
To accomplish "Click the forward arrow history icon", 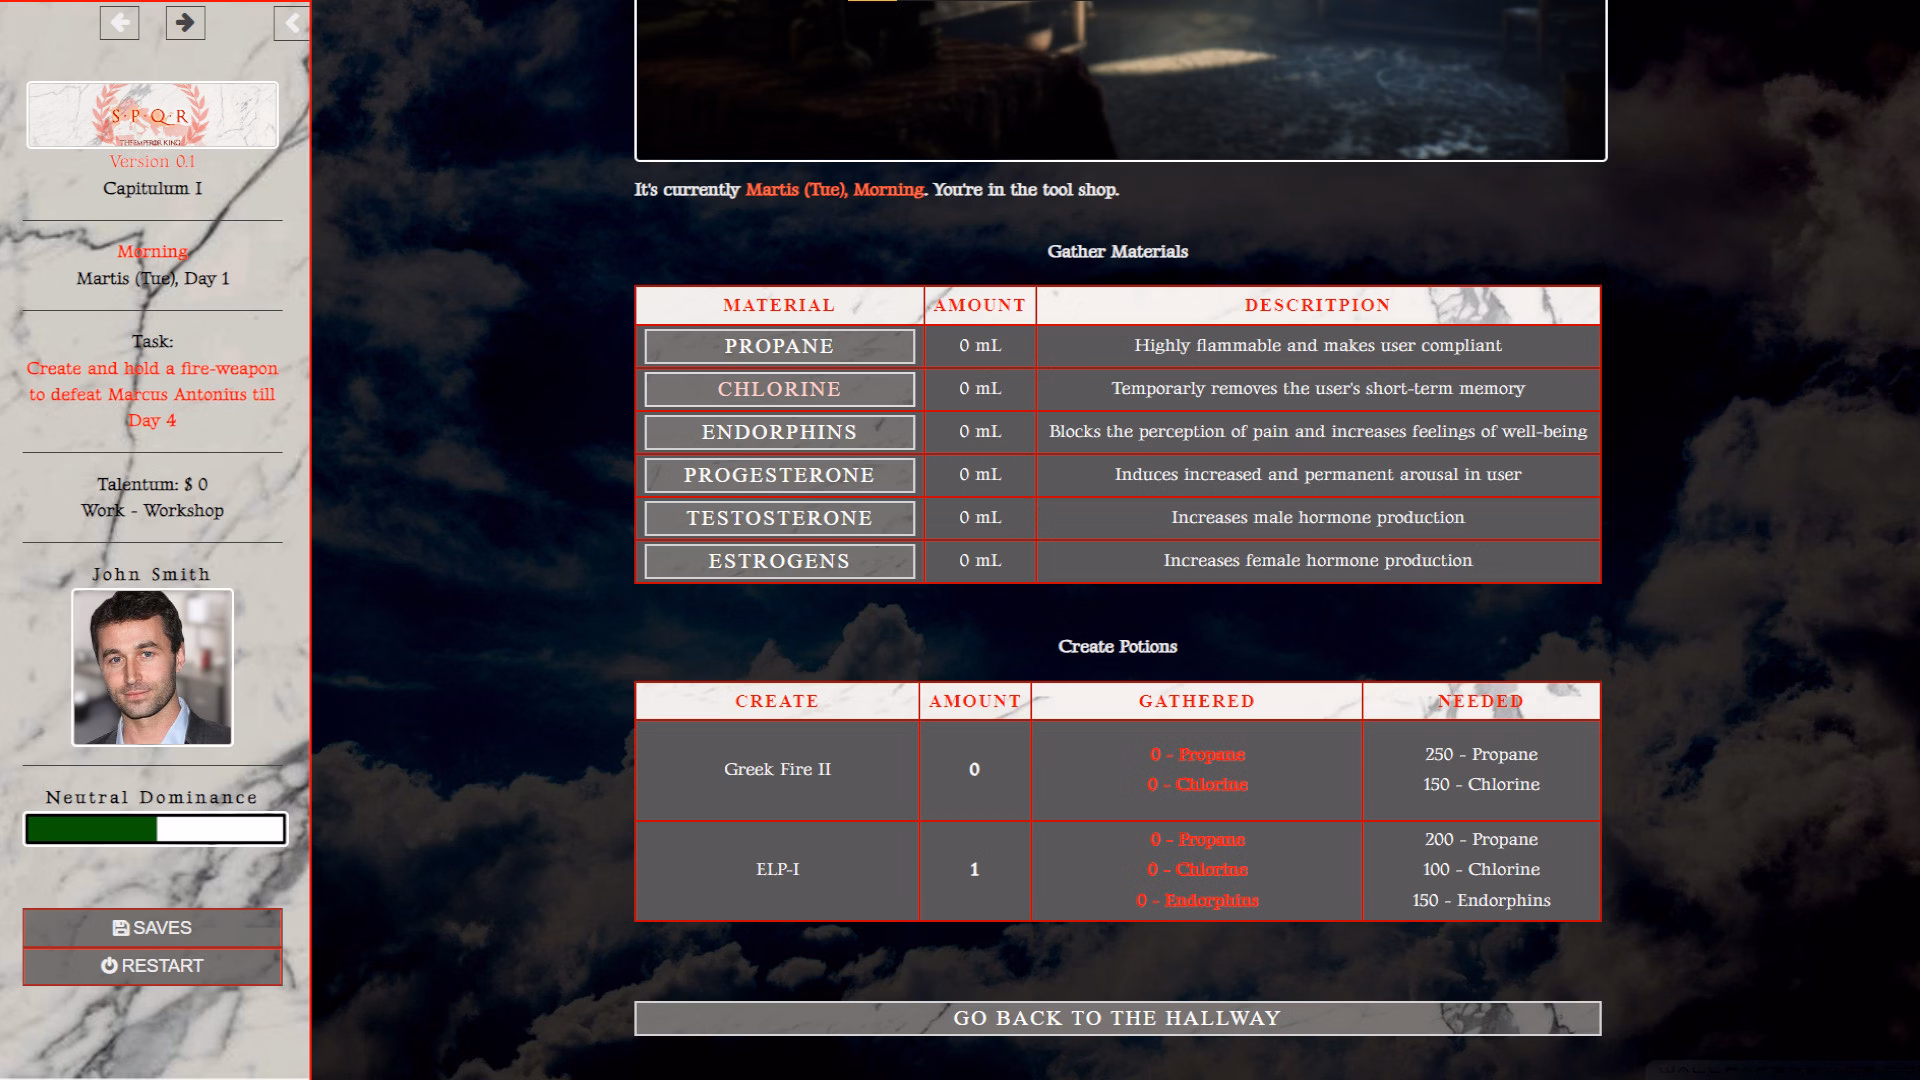I will click(185, 22).
